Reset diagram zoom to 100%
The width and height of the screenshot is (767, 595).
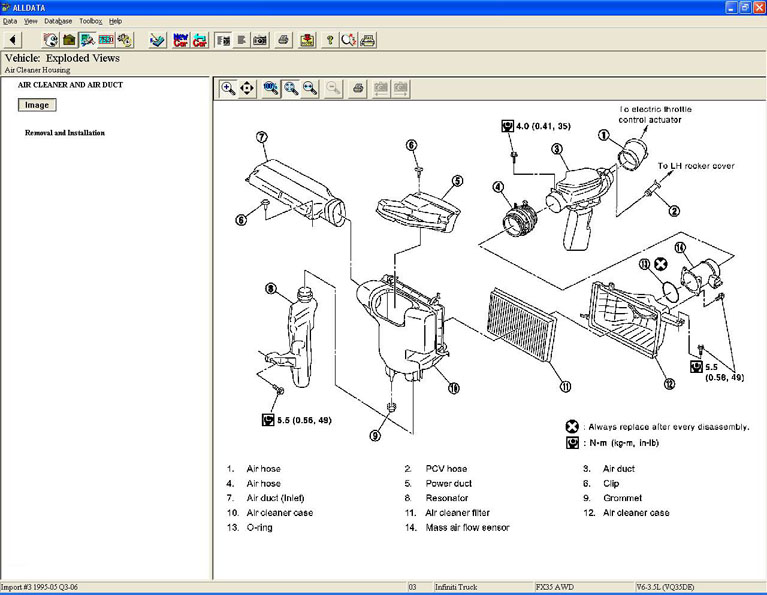click(x=271, y=89)
